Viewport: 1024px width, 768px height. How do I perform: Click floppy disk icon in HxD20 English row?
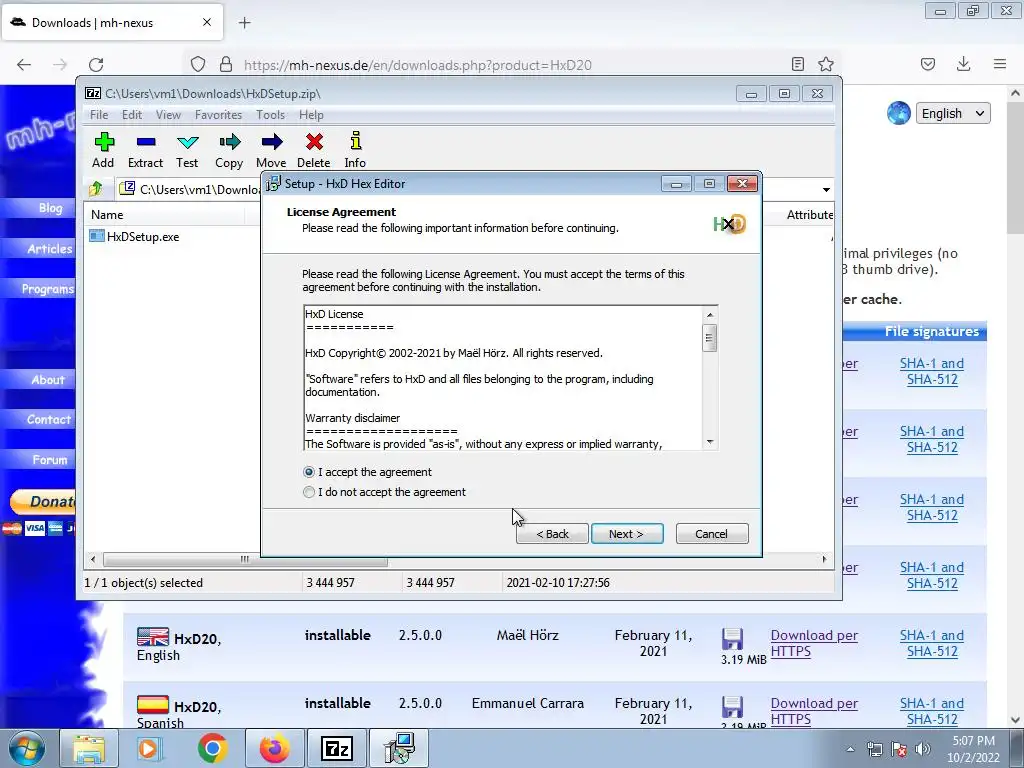click(732, 639)
